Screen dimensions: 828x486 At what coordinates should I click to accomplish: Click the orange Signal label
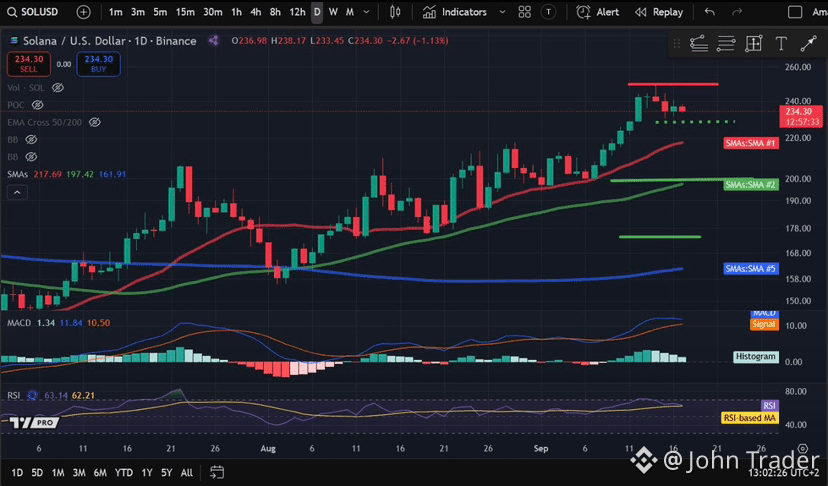click(764, 324)
